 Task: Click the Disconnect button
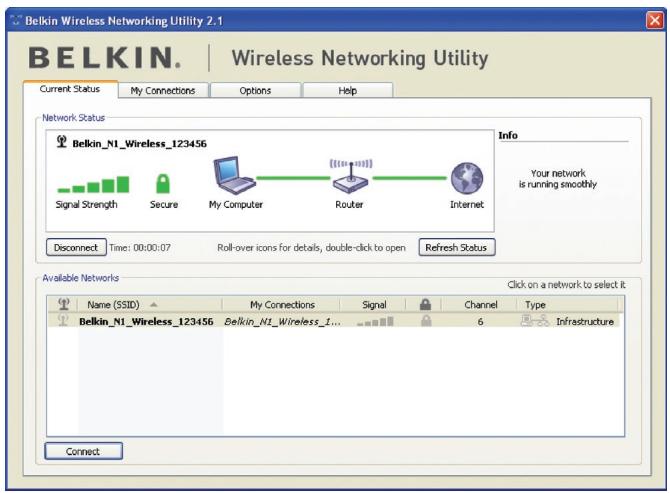tap(76, 247)
